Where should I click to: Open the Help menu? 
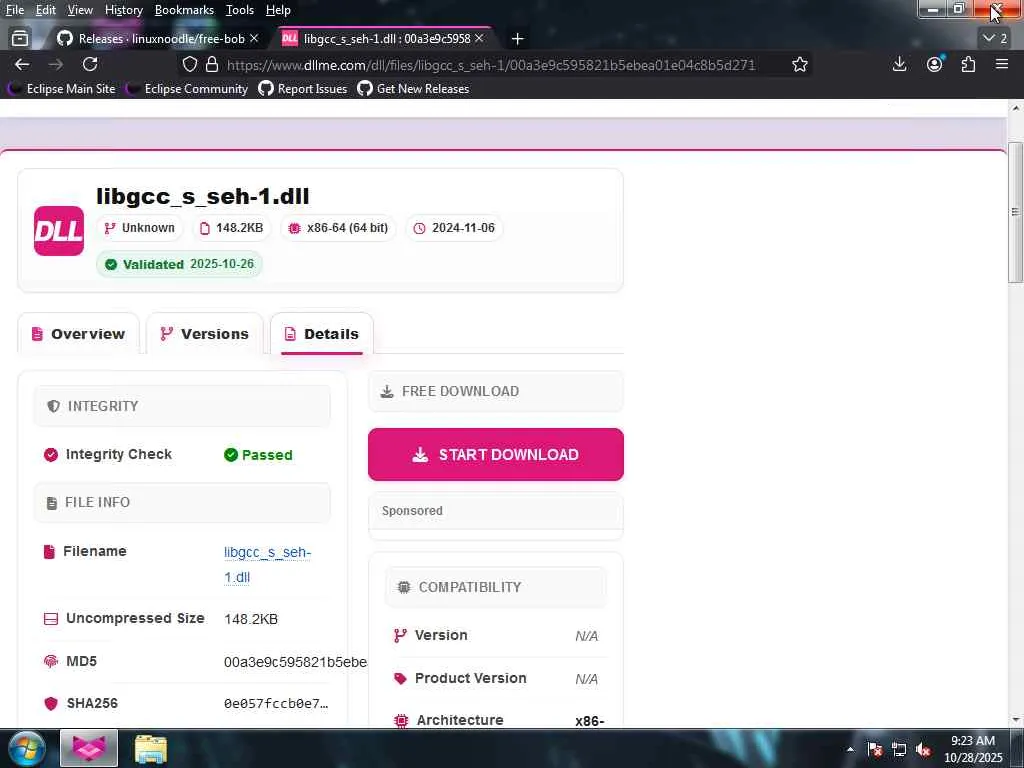point(278,10)
